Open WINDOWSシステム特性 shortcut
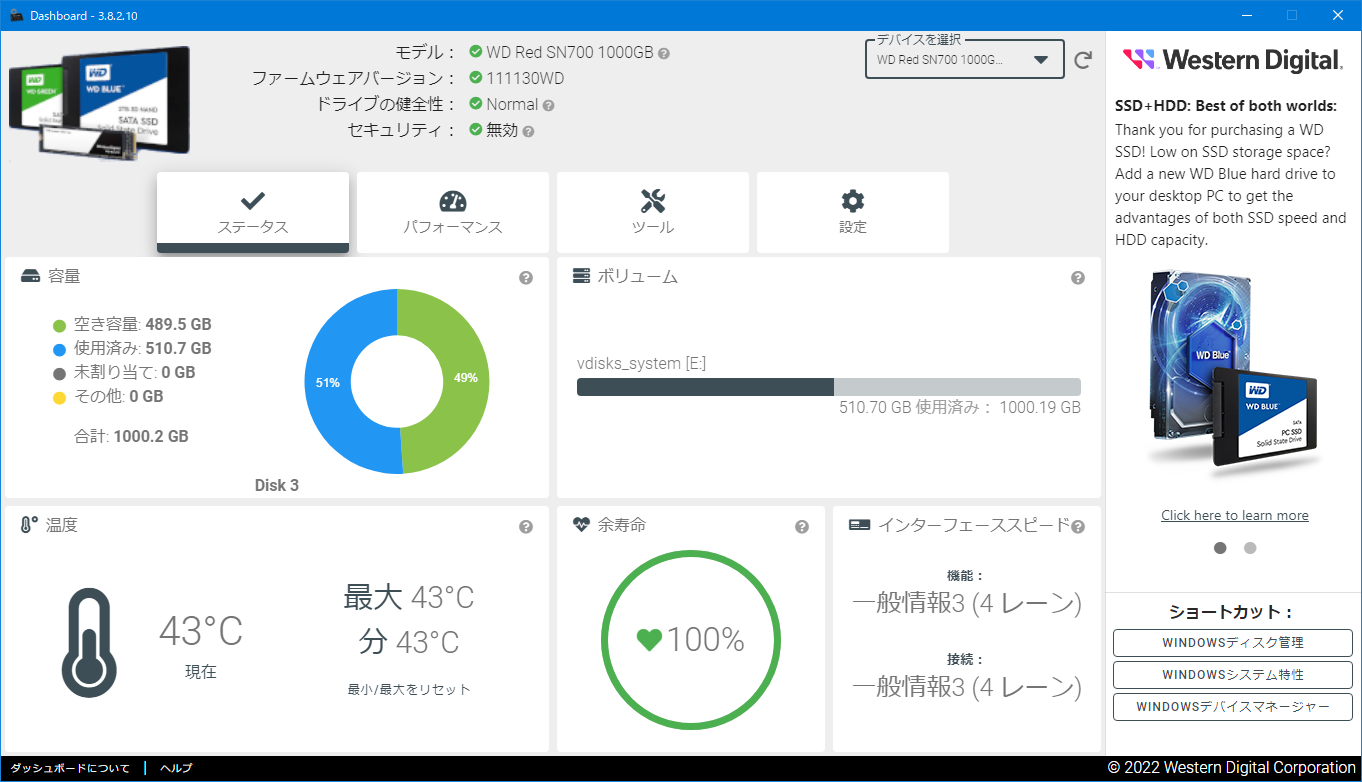Image resolution: width=1362 pixels, height=782 pixels. [1233, 675]
